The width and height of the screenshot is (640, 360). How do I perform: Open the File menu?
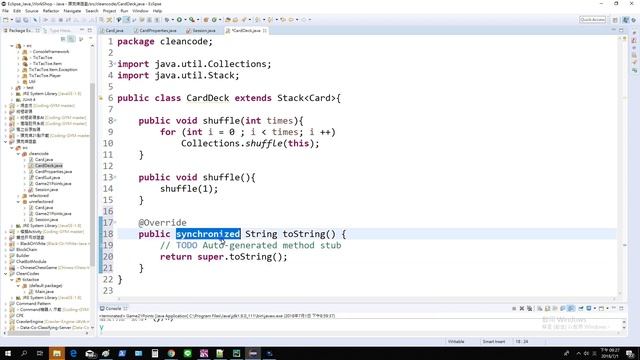[x=5, y=11]
